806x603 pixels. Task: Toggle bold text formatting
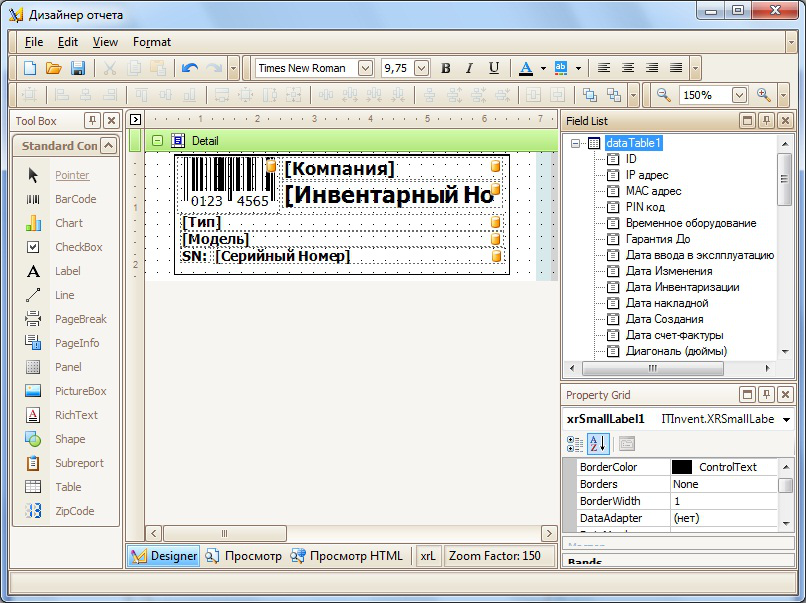(445, 68)
